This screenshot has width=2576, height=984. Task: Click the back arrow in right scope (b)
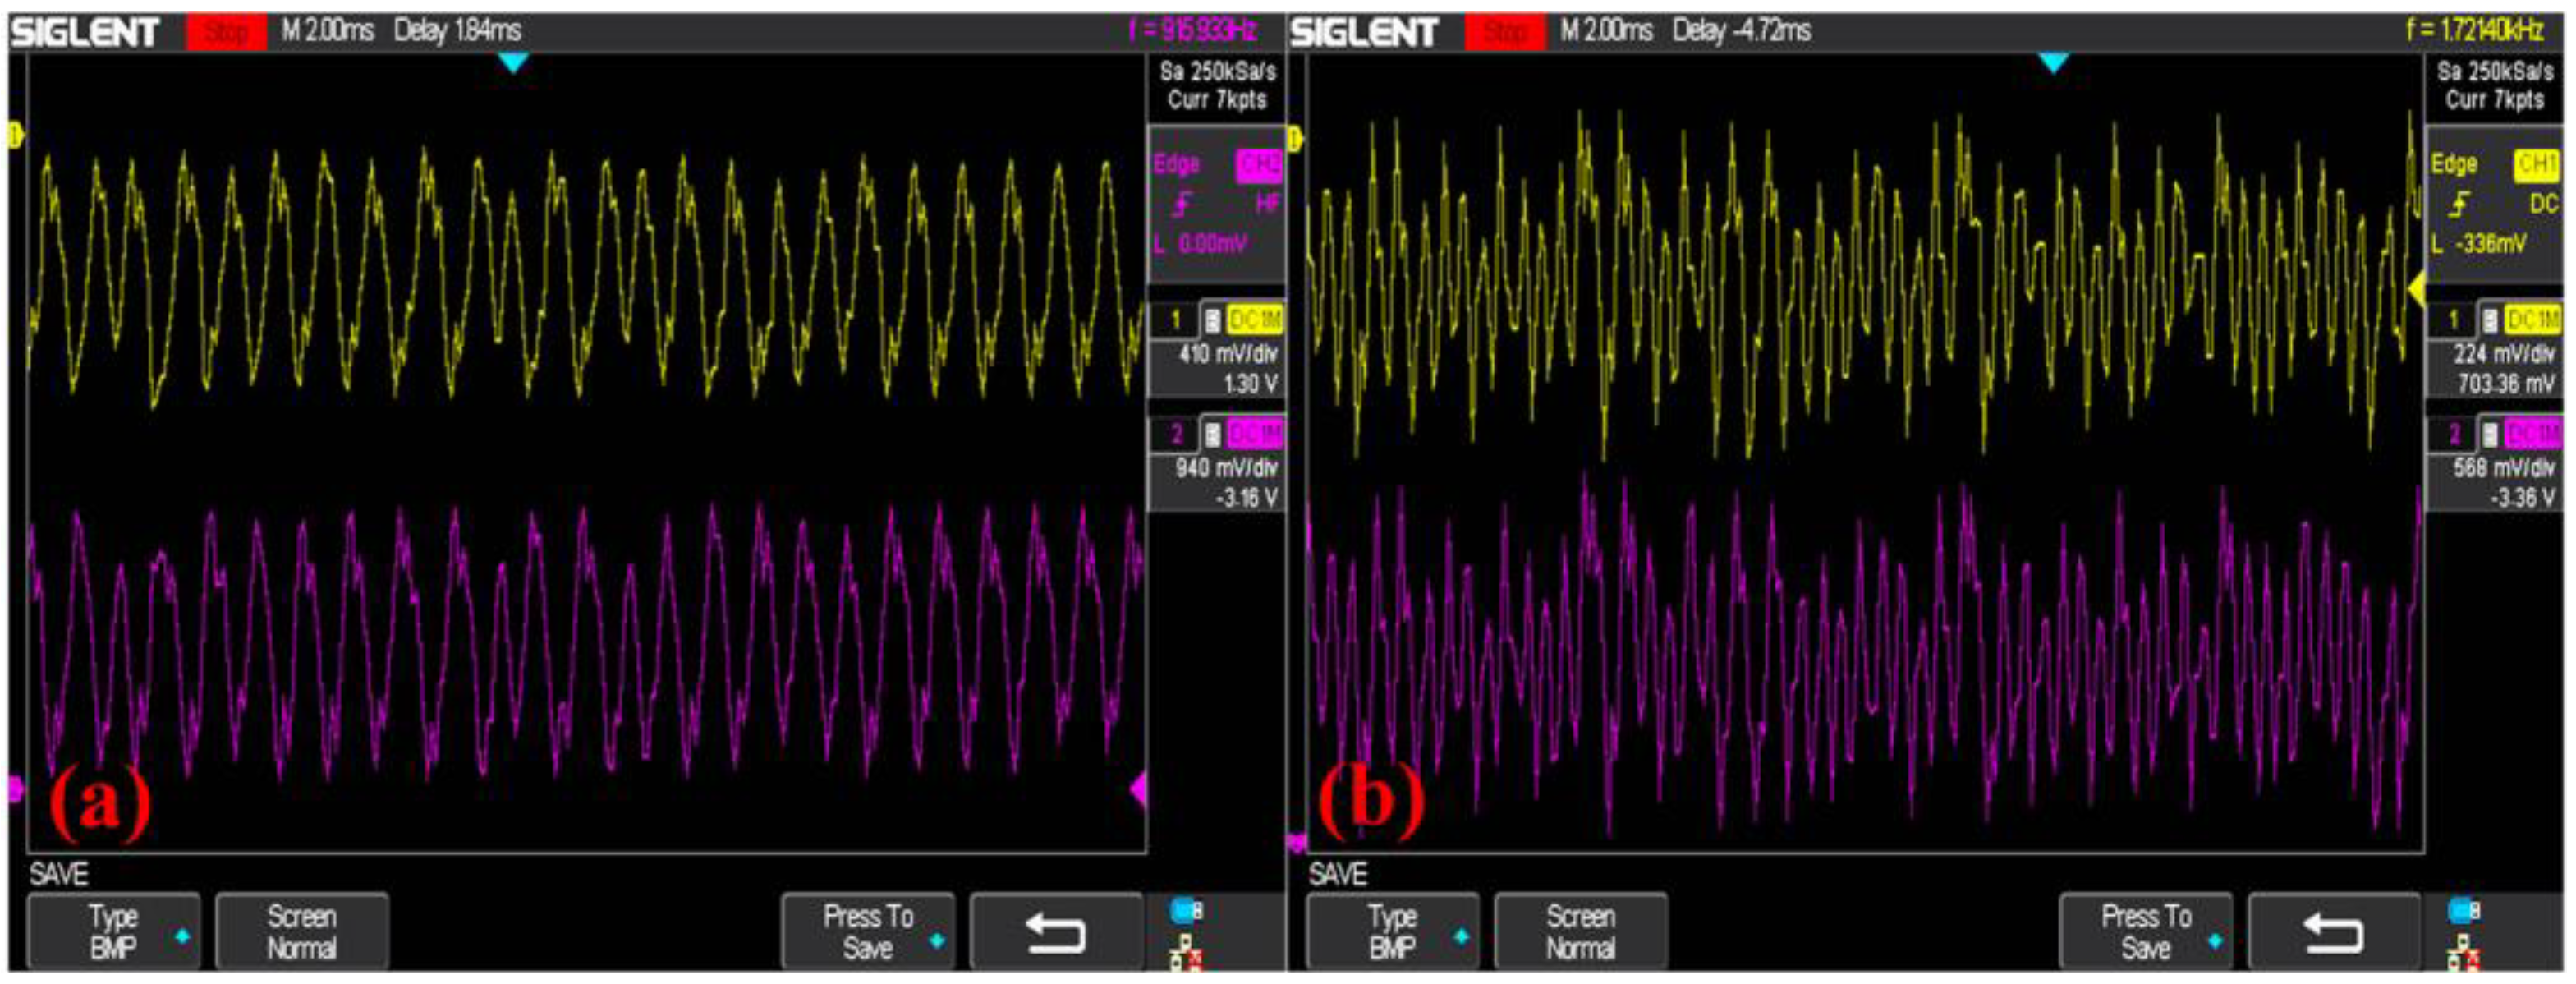[2334, 933]
